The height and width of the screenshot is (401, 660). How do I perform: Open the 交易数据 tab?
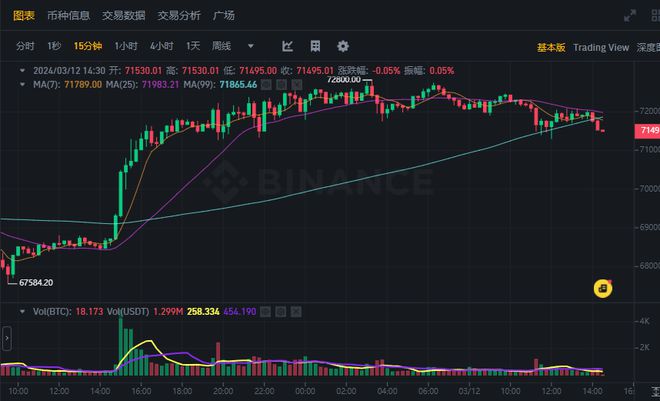click(x=124, y=15)
